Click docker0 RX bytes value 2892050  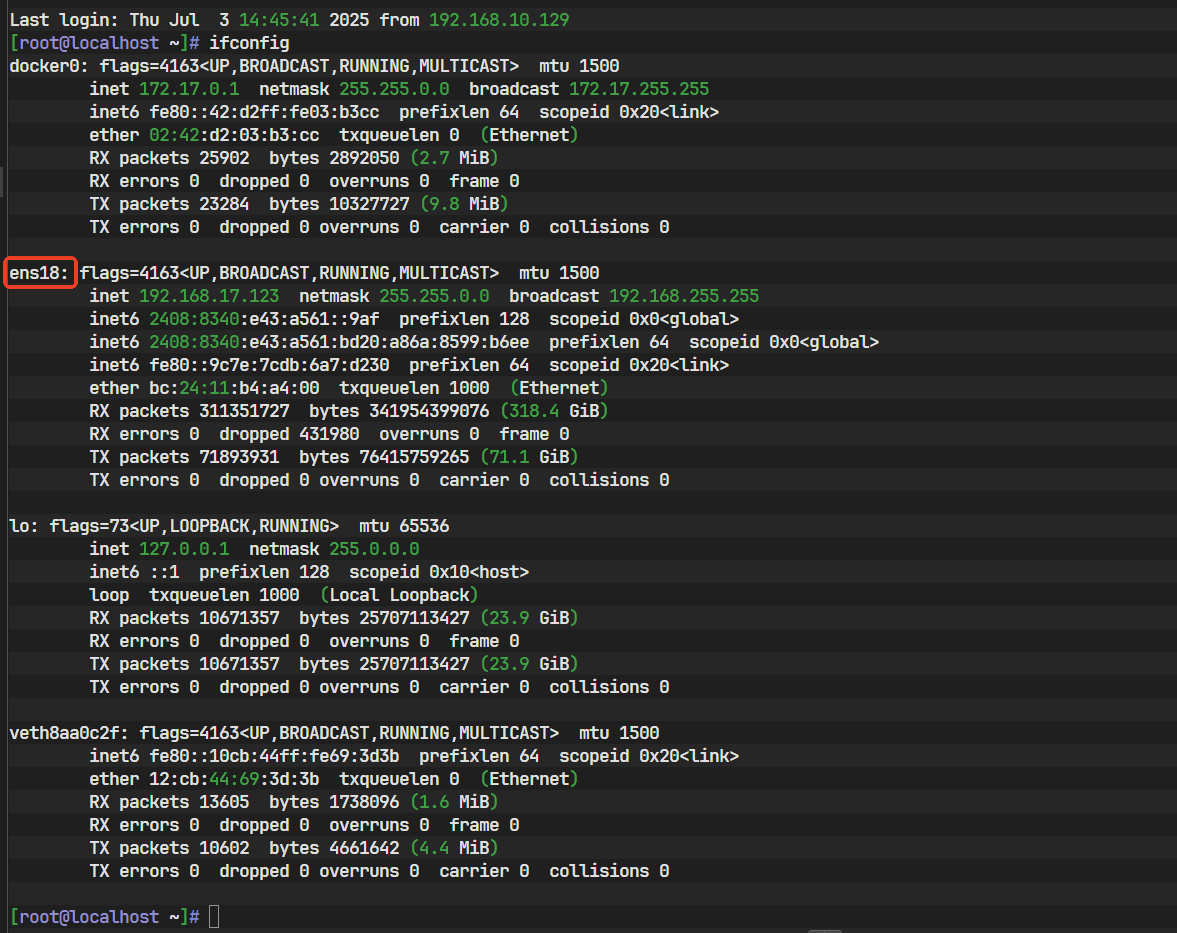(364, 158)
